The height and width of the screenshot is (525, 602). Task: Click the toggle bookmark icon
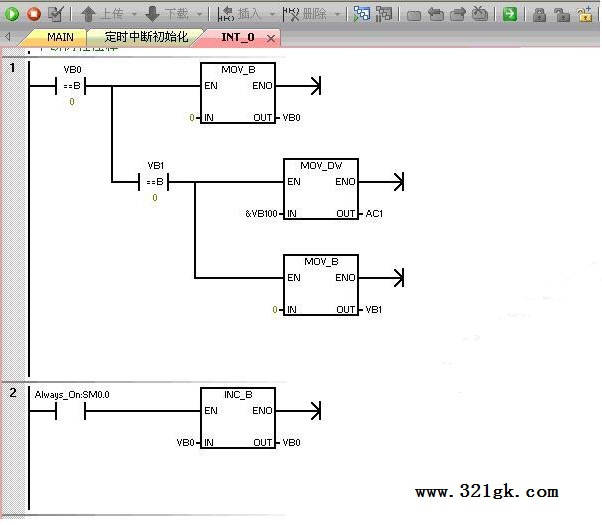point(413,15)
